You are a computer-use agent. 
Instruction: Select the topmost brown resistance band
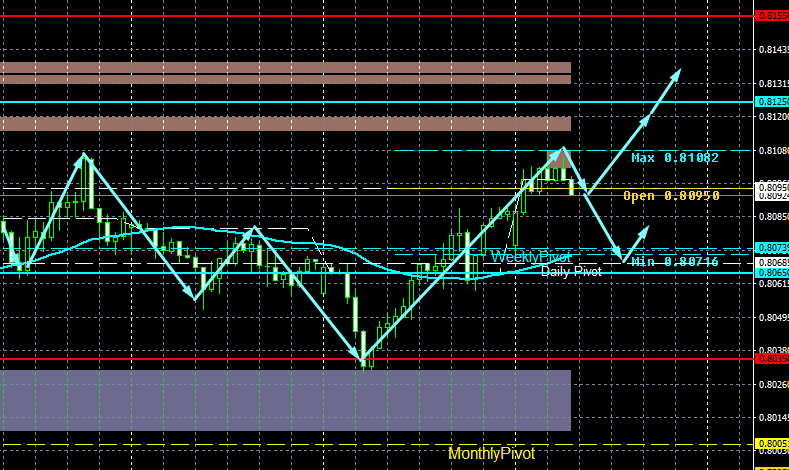[285, 67]
